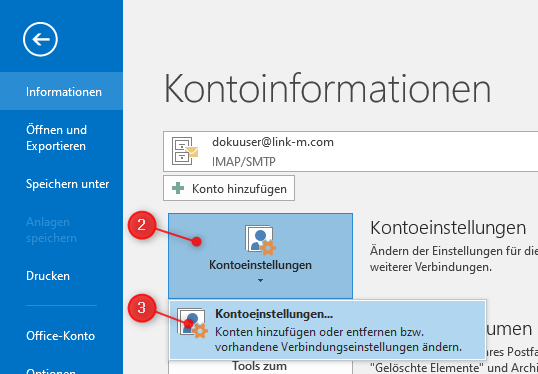
Task: Click the red step marker numbered 2
Action: (142, 225)
